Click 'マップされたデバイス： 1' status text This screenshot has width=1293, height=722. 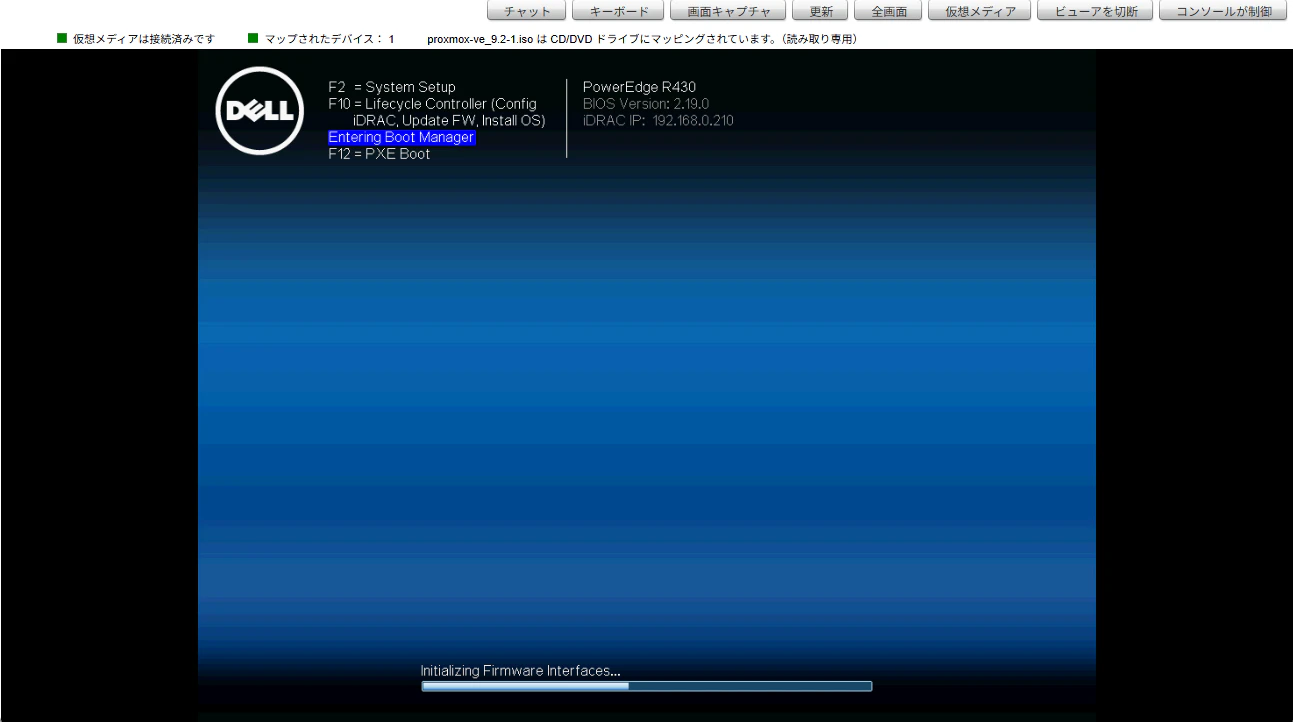[329, 38]
